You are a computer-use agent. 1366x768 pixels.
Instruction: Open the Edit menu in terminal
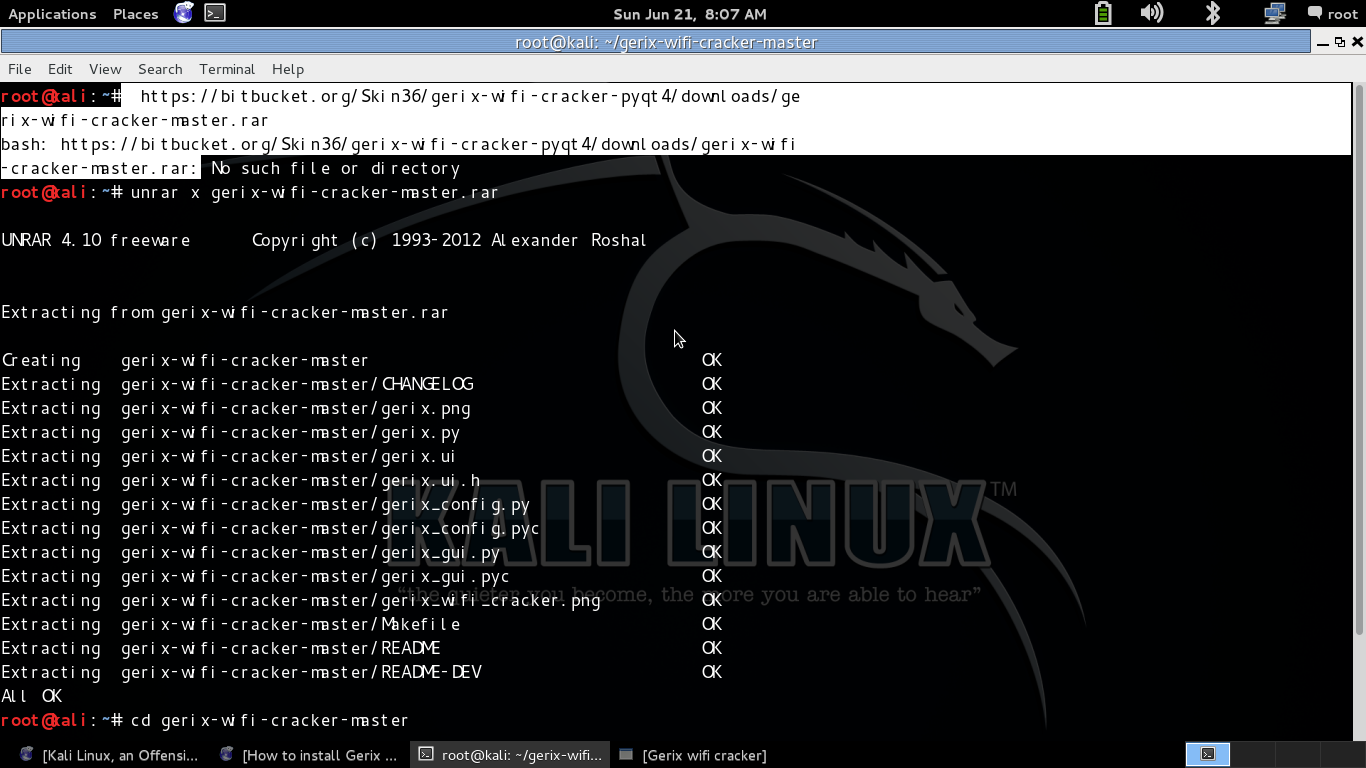click(x=60, y=69)
